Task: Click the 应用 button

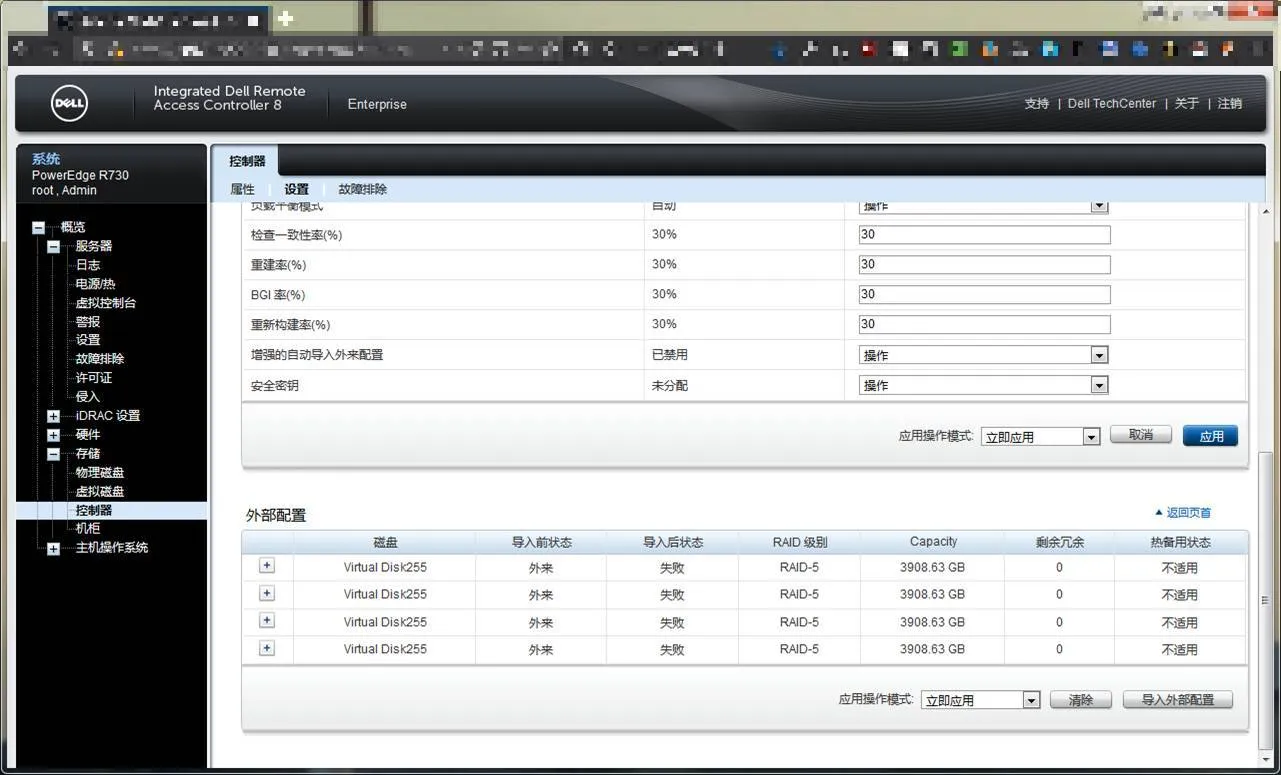Action: point(1210,436)
